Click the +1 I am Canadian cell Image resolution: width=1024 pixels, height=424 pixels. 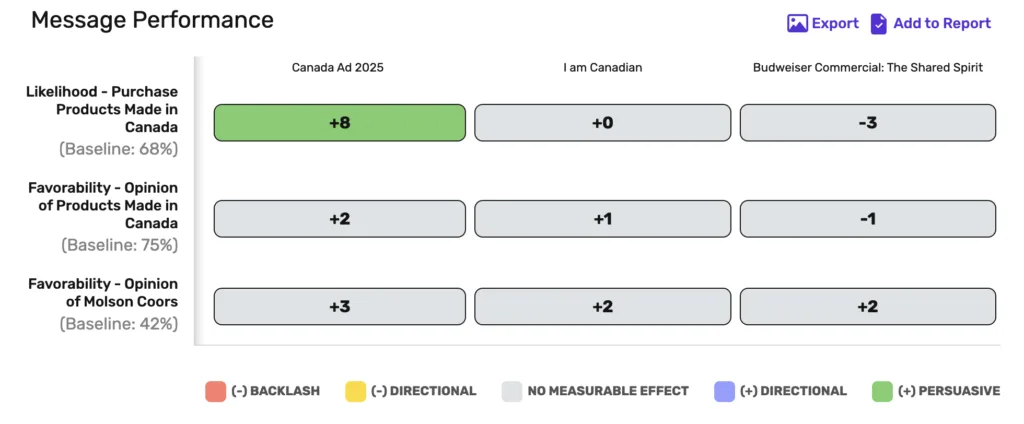click(602, 219)
